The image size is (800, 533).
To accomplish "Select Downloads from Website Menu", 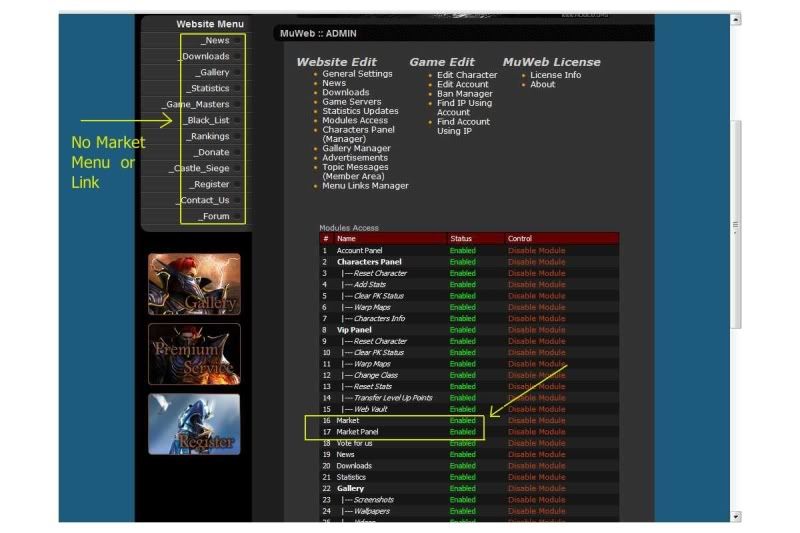I will coord(206,57).
